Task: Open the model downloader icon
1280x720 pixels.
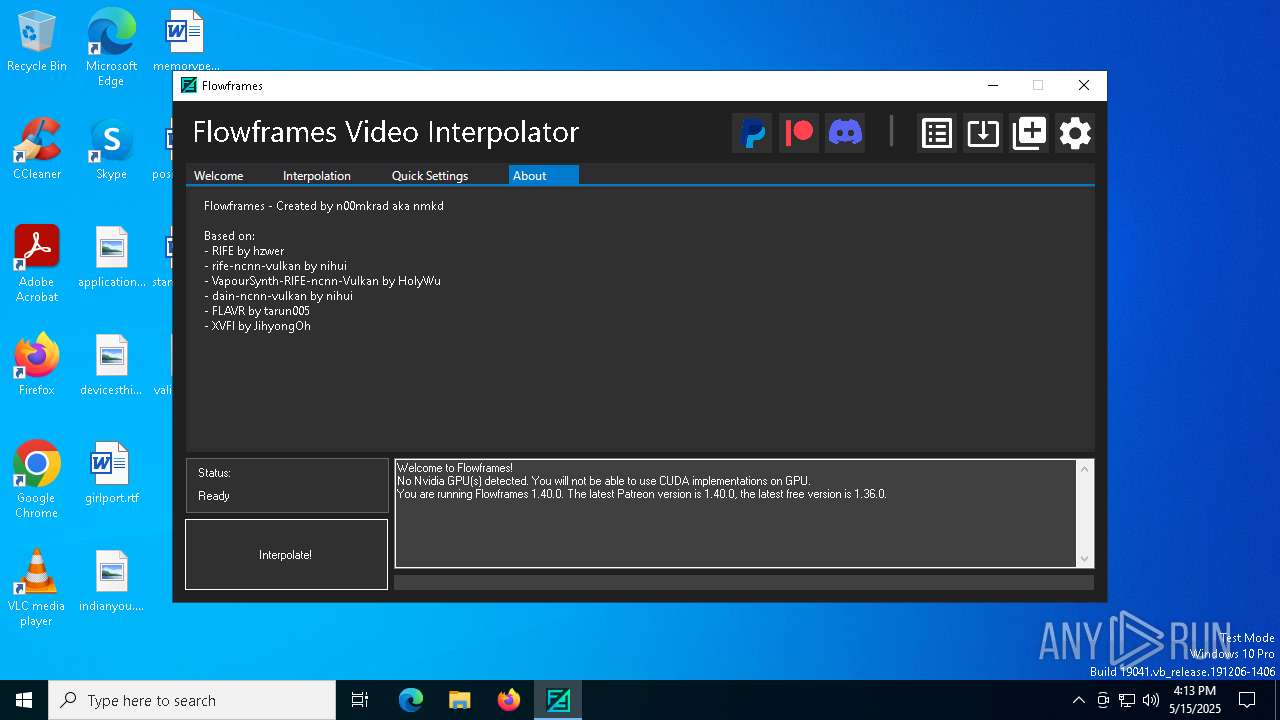Action: (983, 133)
